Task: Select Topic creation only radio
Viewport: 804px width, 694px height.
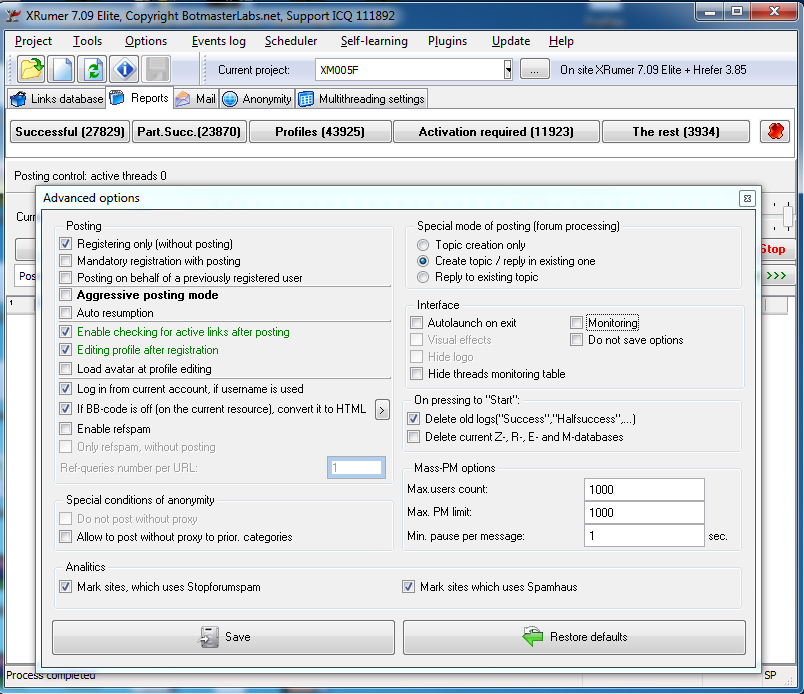Action: [423, 245]
